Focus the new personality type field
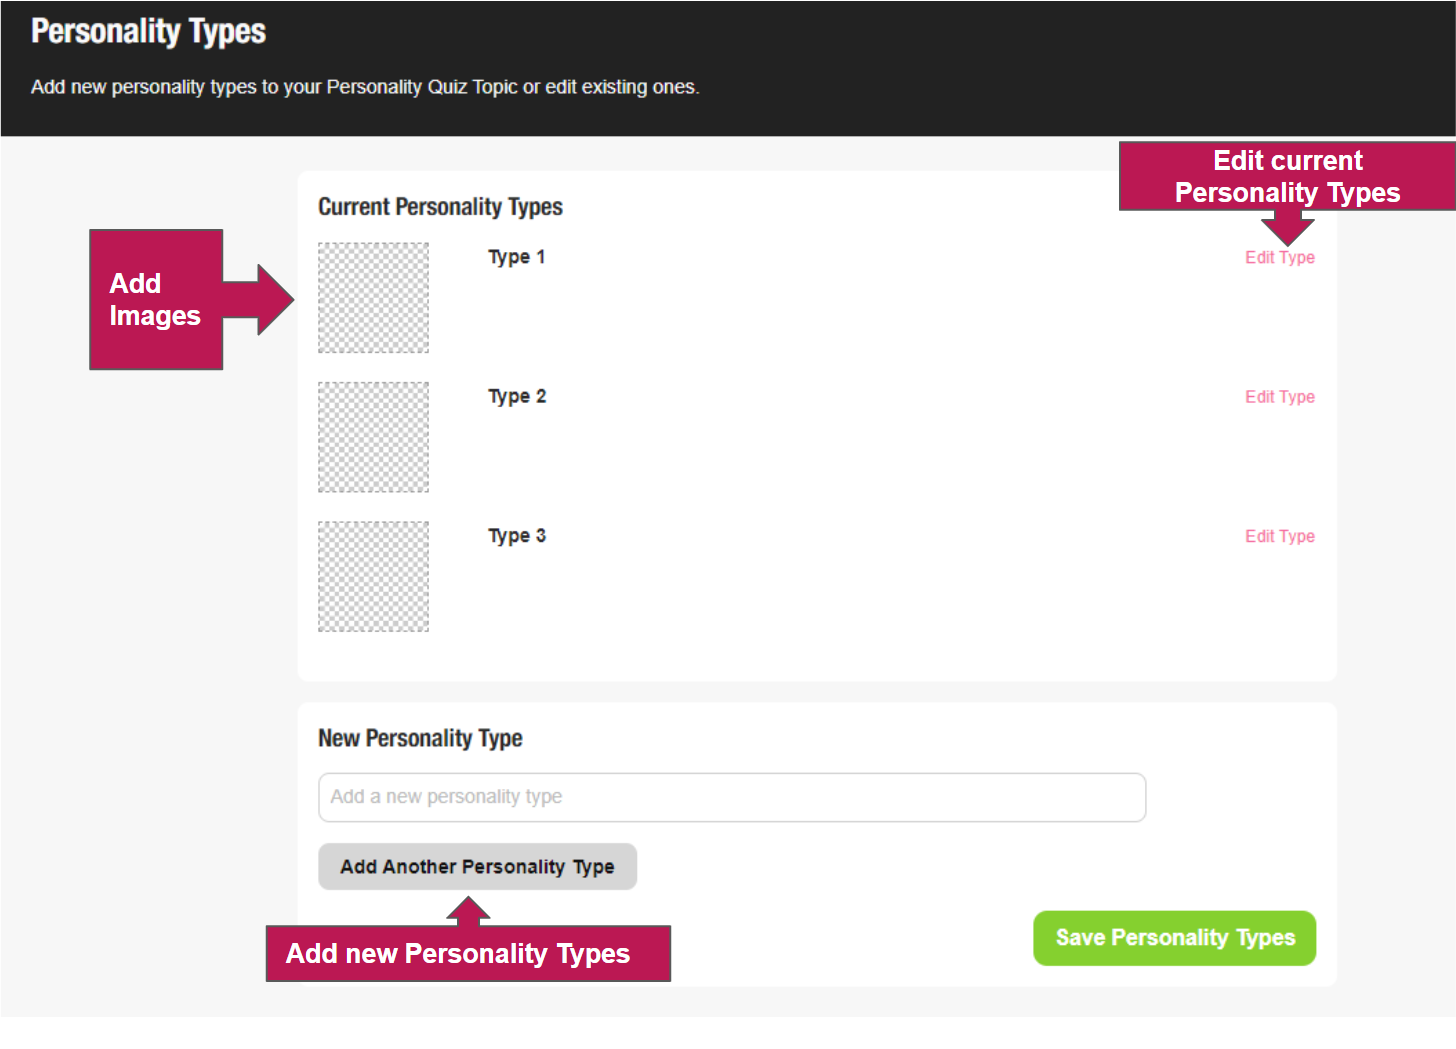Screen dimensions: 1456x1049 pyautogui.click(x=732, y=797)
